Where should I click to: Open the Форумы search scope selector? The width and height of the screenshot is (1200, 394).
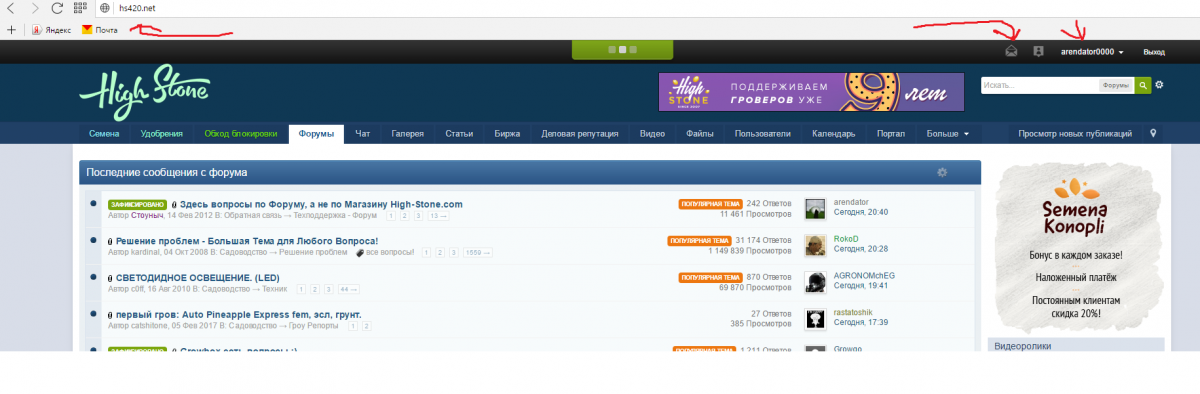[x=1115, y=86]
